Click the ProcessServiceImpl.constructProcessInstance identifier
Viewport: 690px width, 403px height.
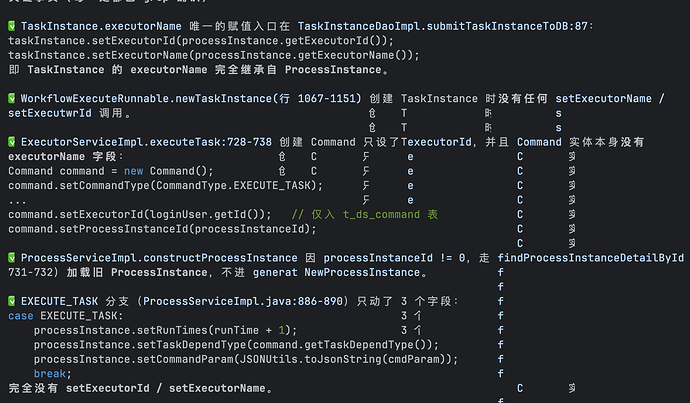tap(159, 258)
